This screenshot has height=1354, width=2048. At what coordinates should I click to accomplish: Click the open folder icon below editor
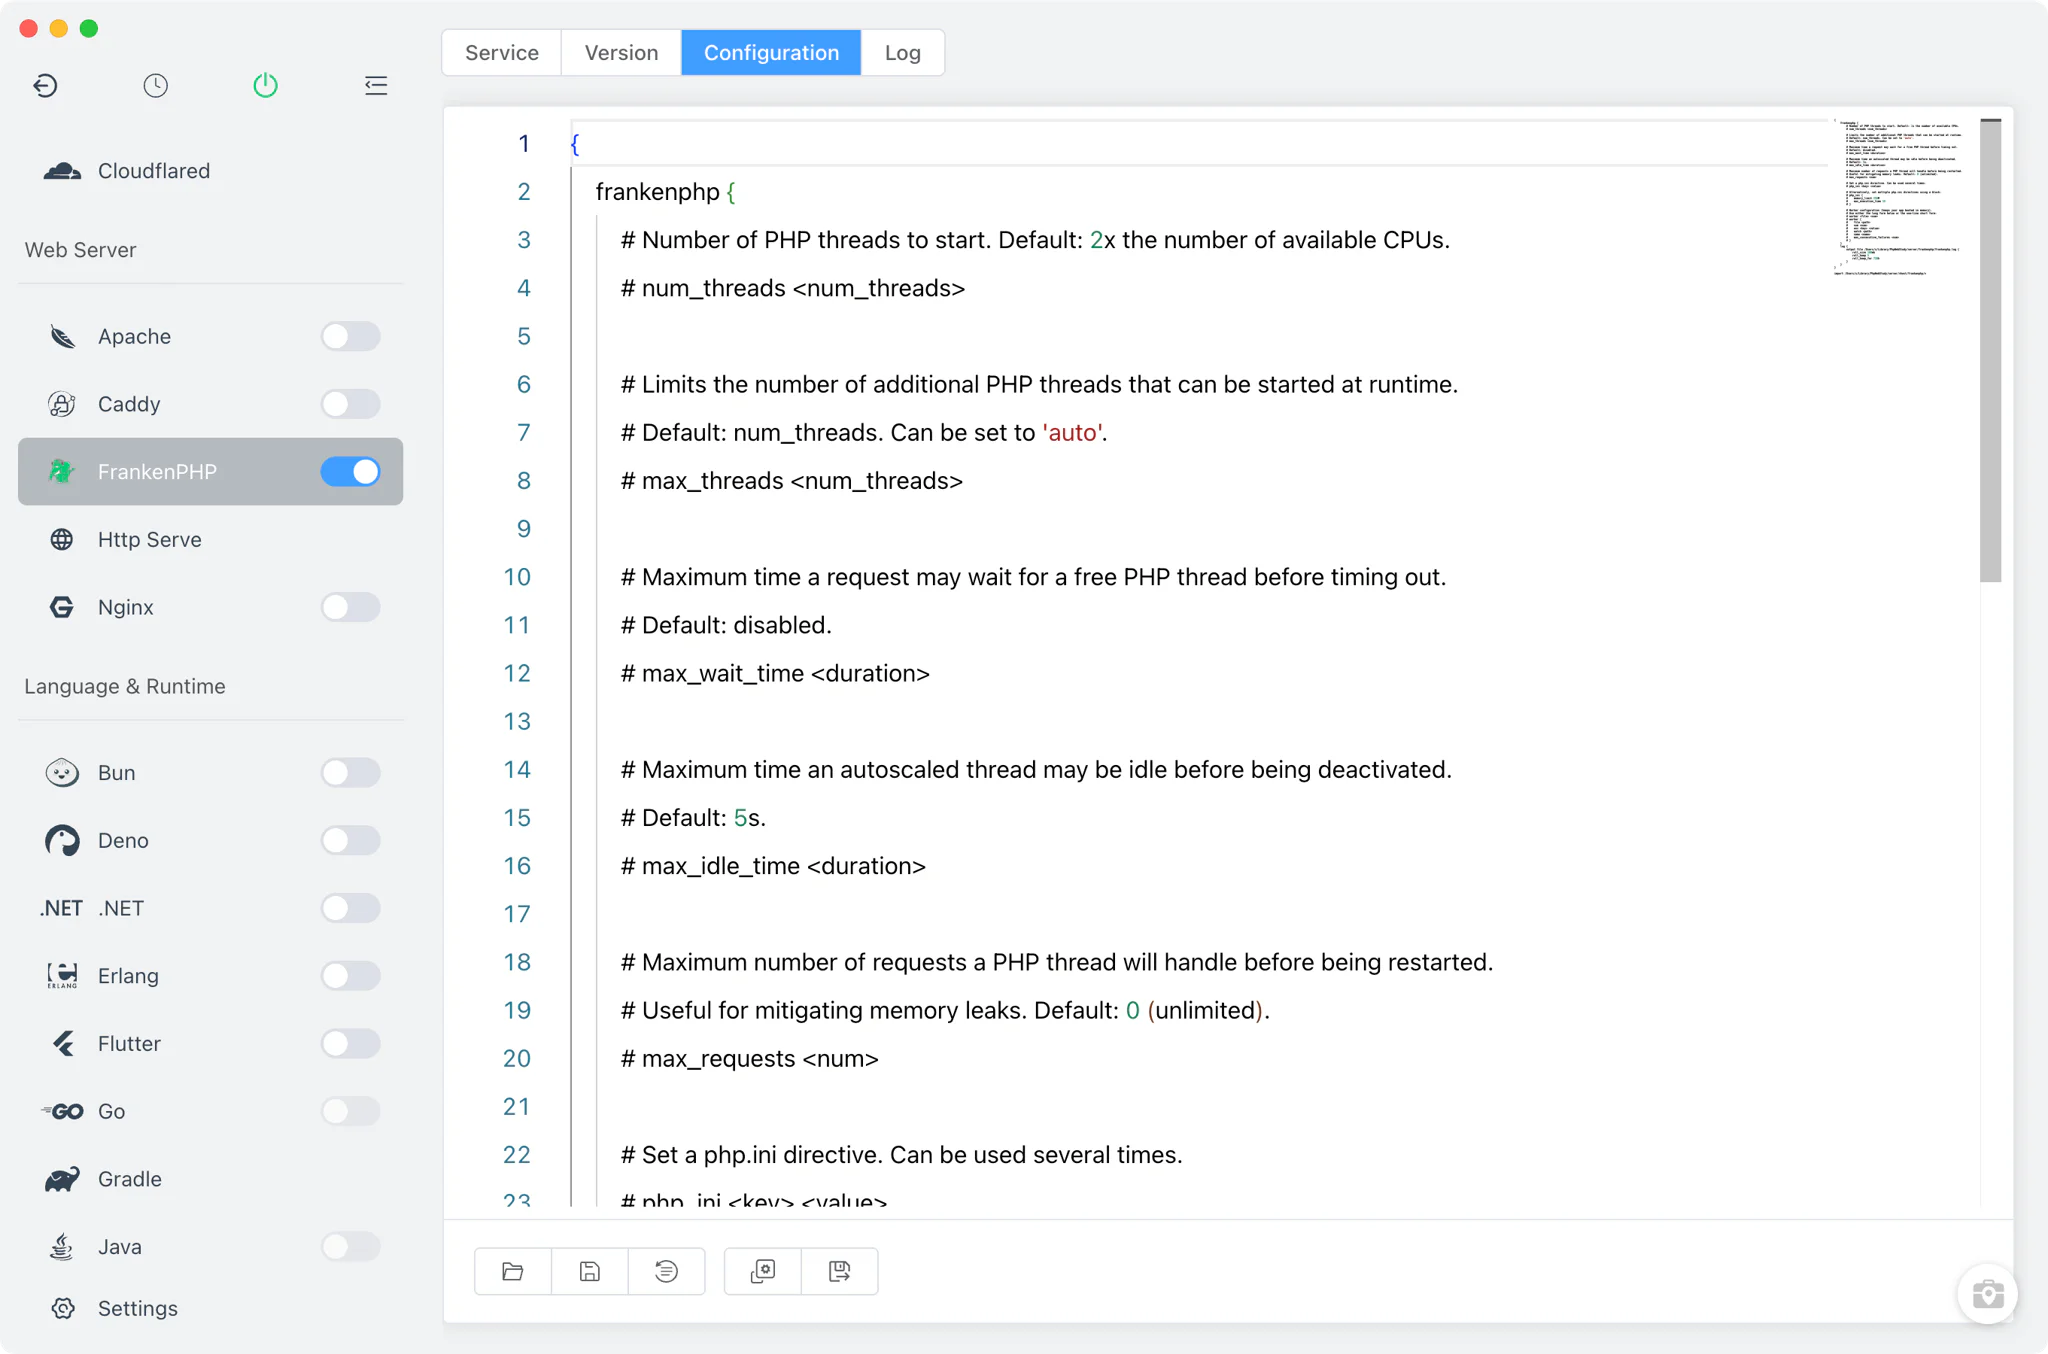tap(513, 1271)
